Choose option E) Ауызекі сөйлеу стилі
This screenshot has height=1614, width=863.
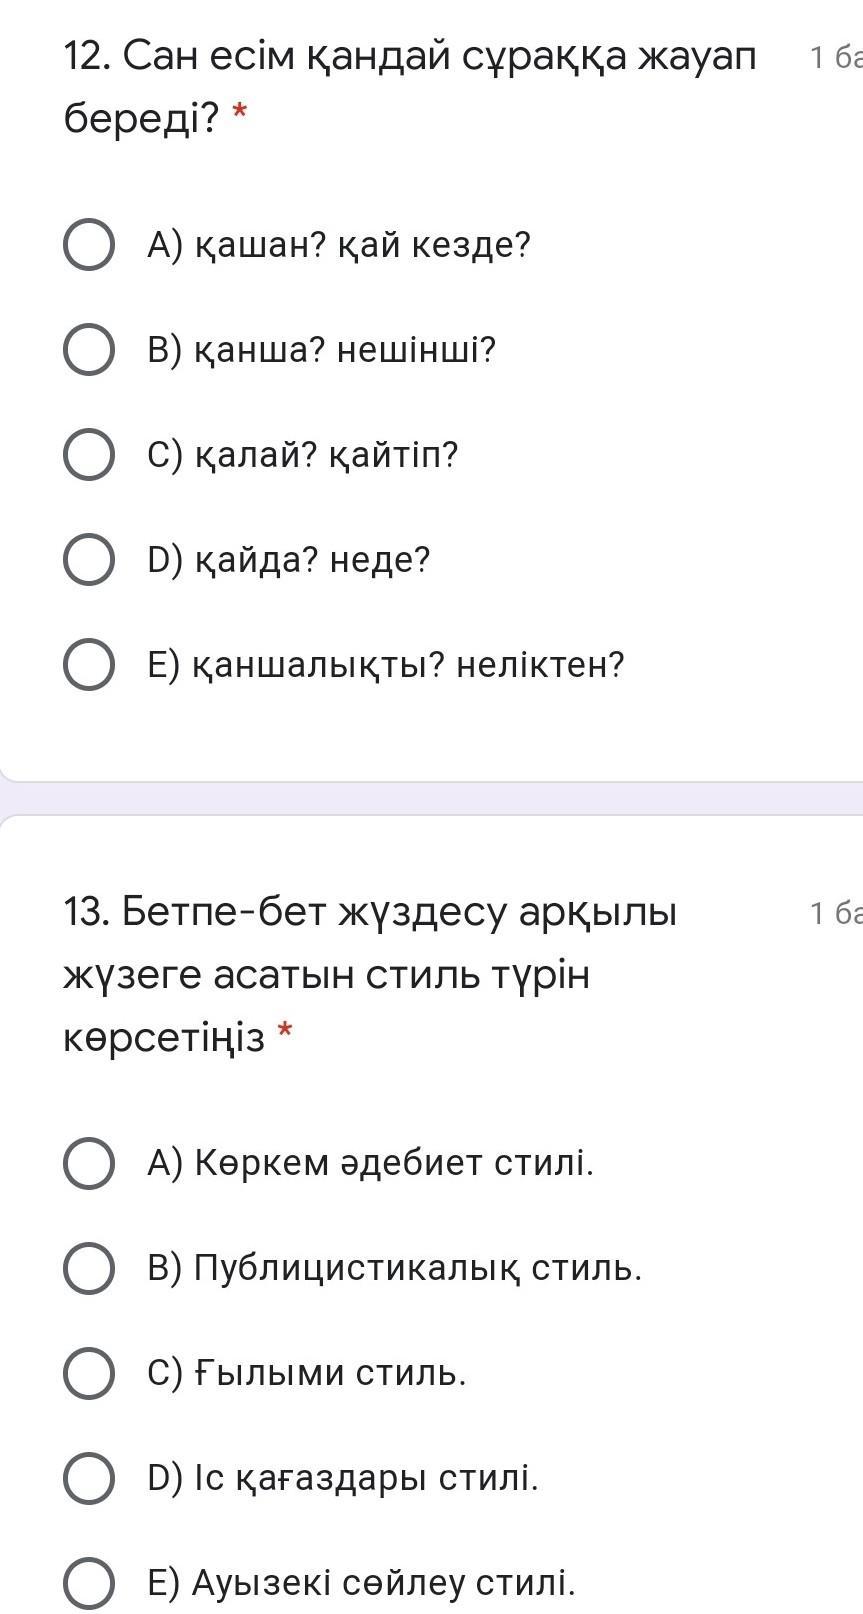[x=88, y=1583]
